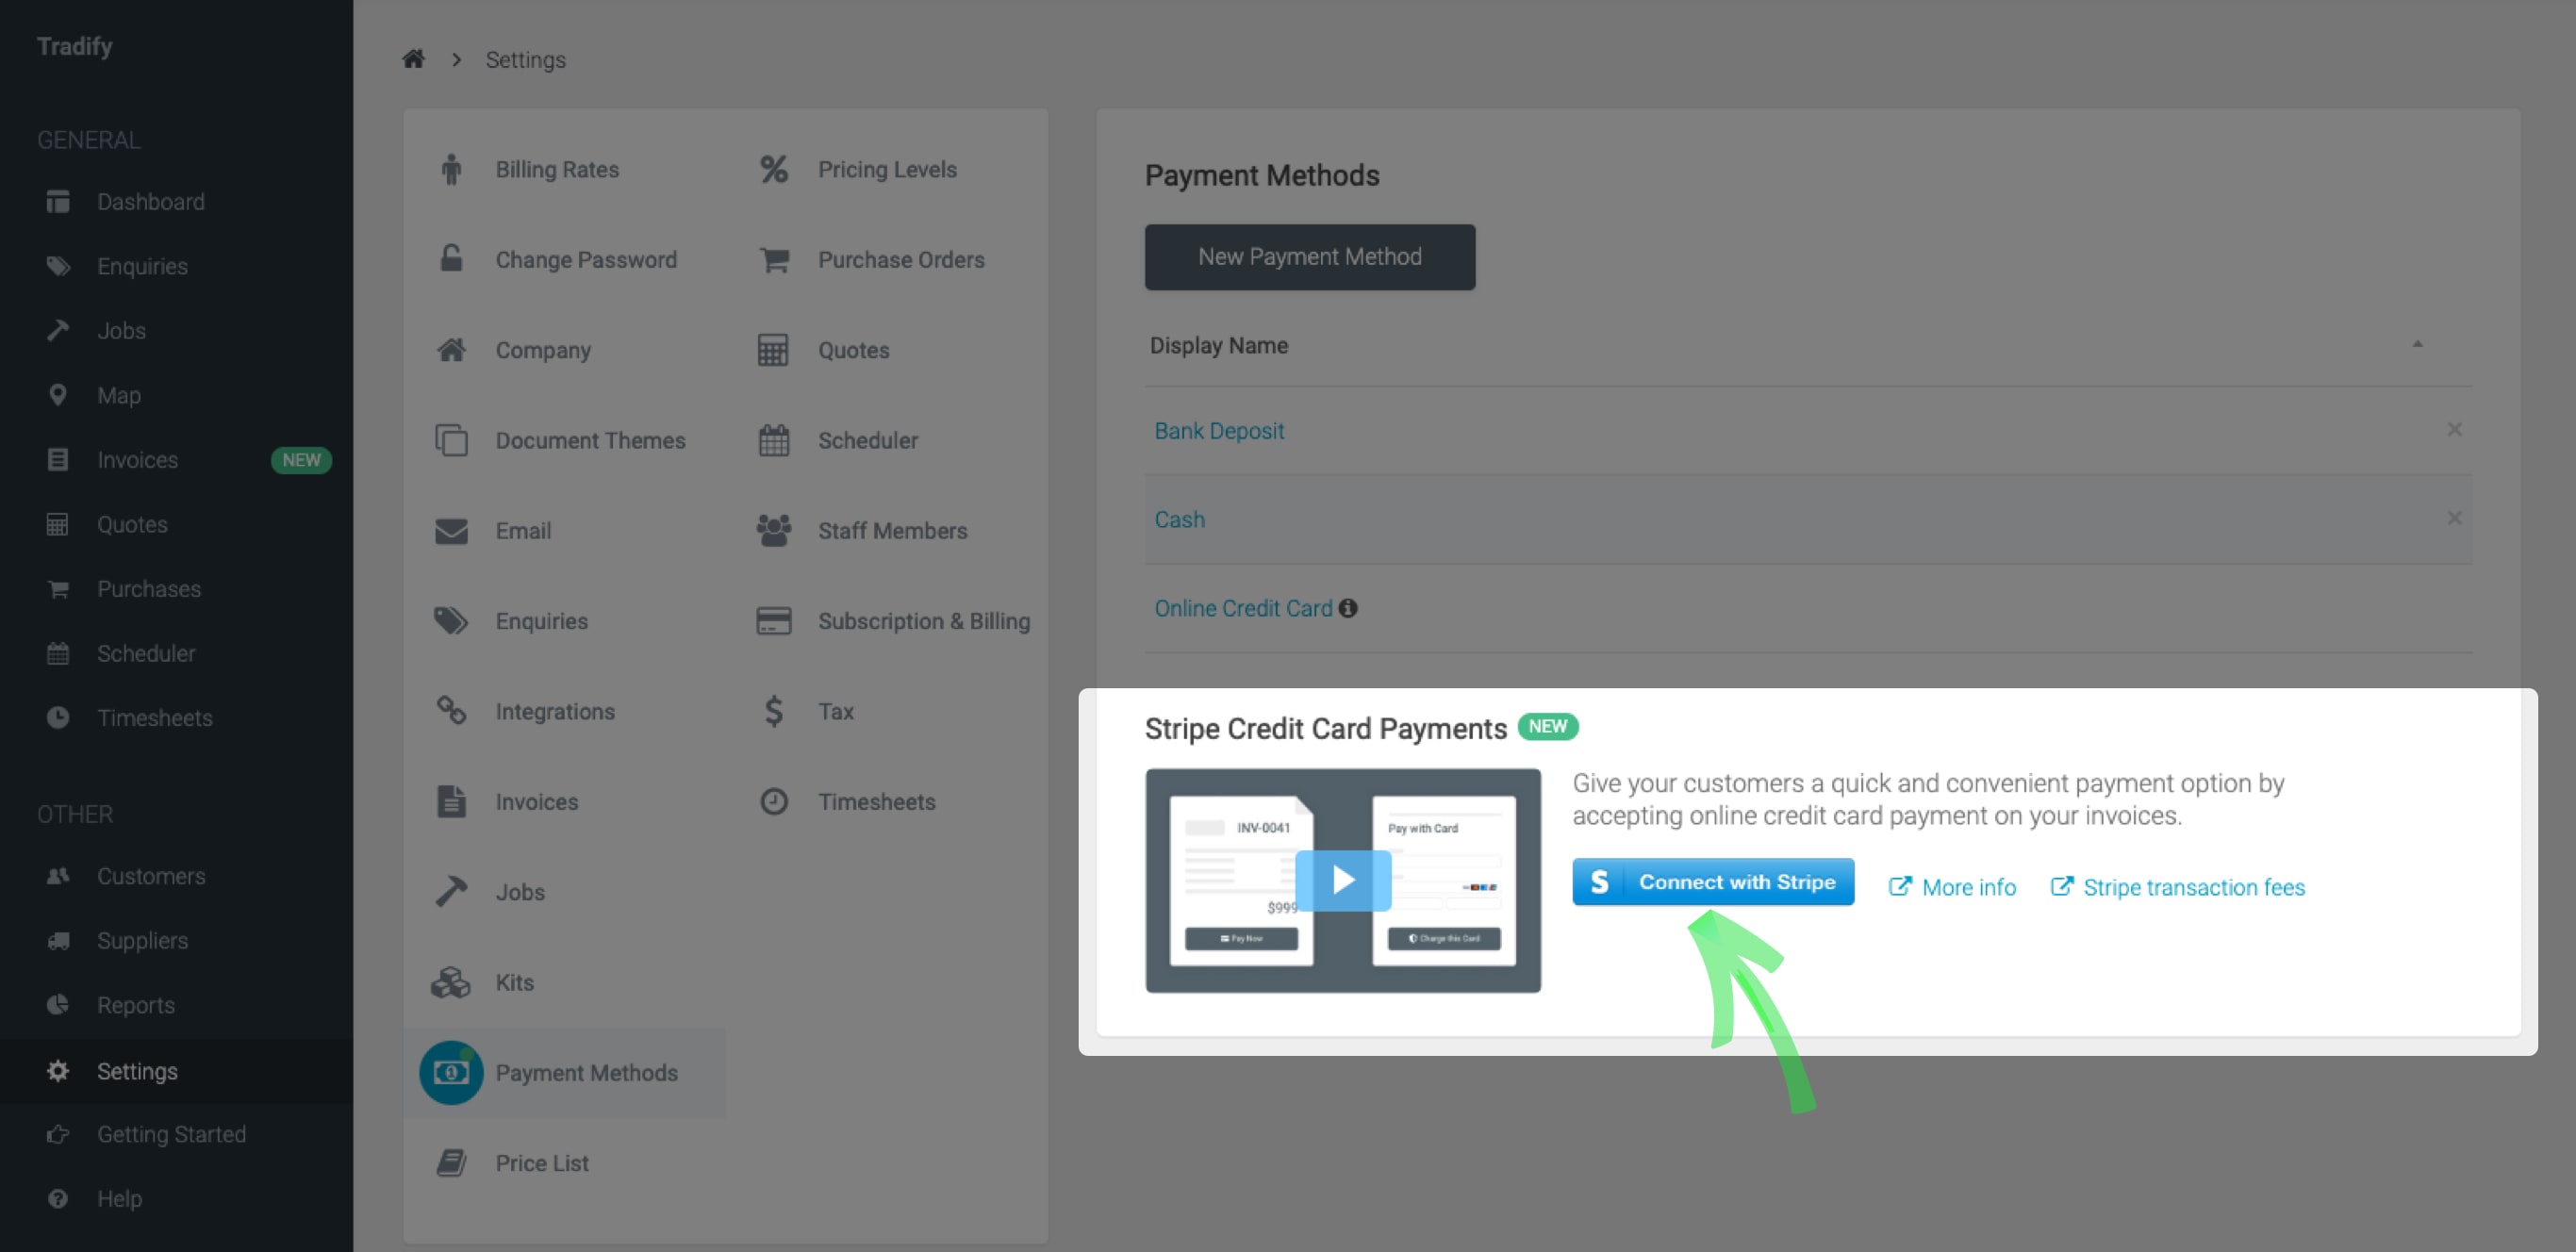Click the Purchase Orders cart icon
This screenshot has width=2576, height=1252.
774,259
